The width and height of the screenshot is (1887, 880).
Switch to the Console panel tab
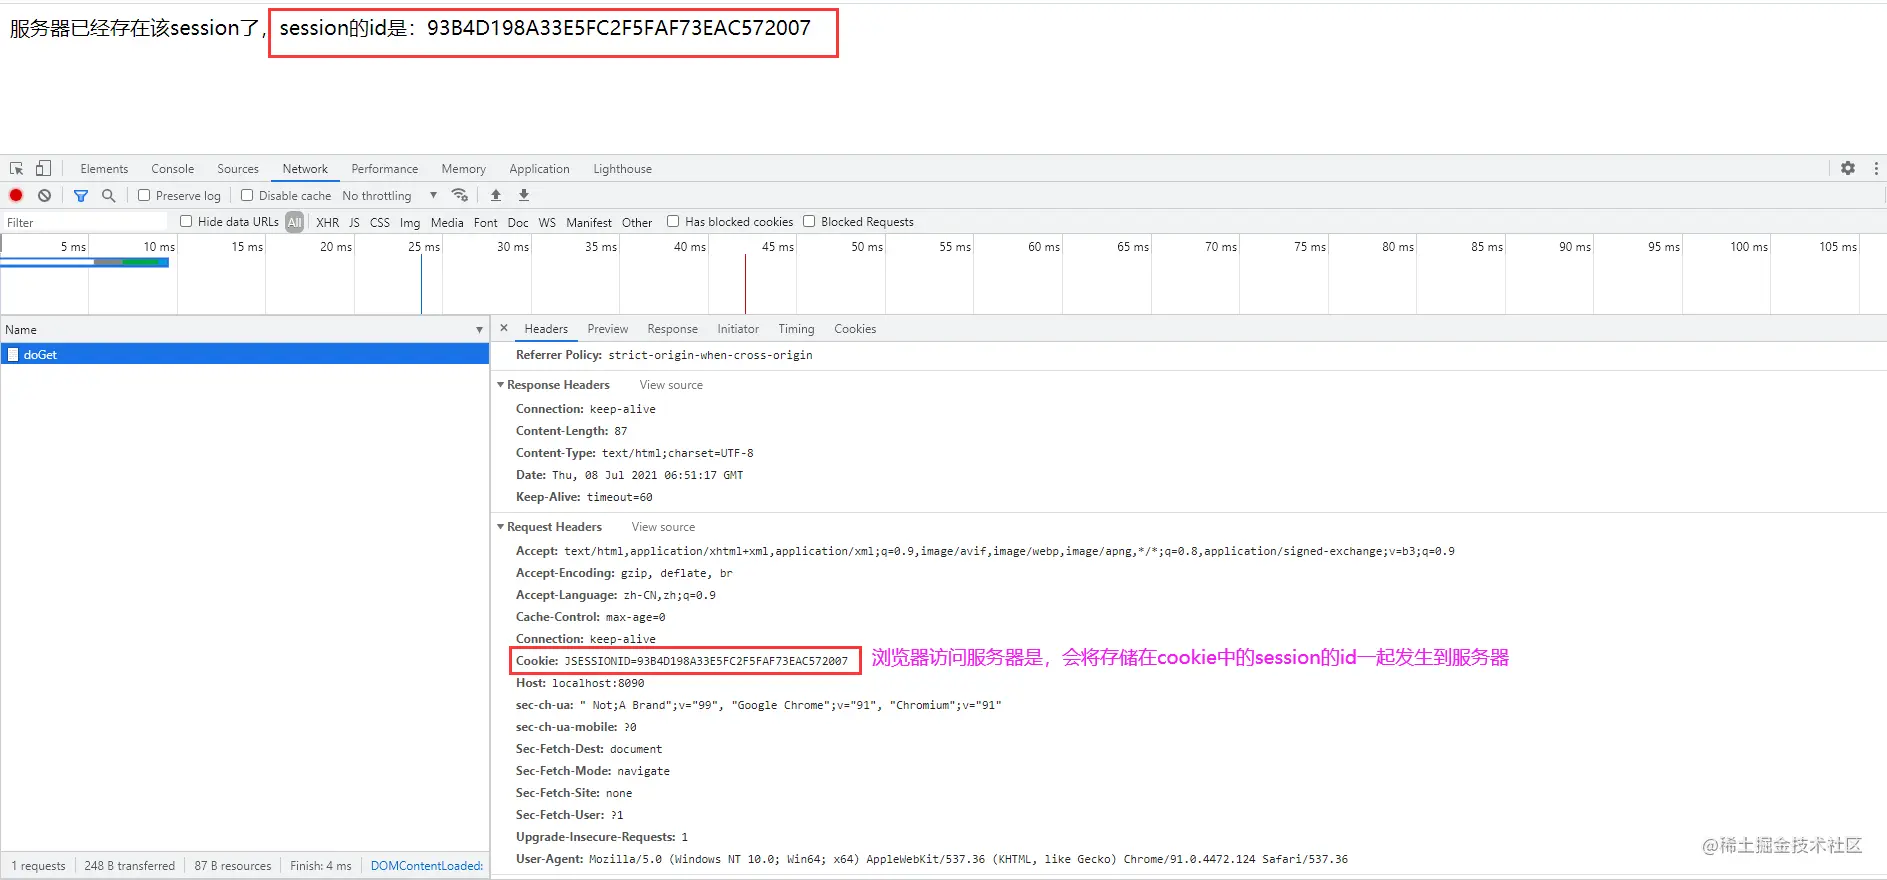tap(173, 169)
